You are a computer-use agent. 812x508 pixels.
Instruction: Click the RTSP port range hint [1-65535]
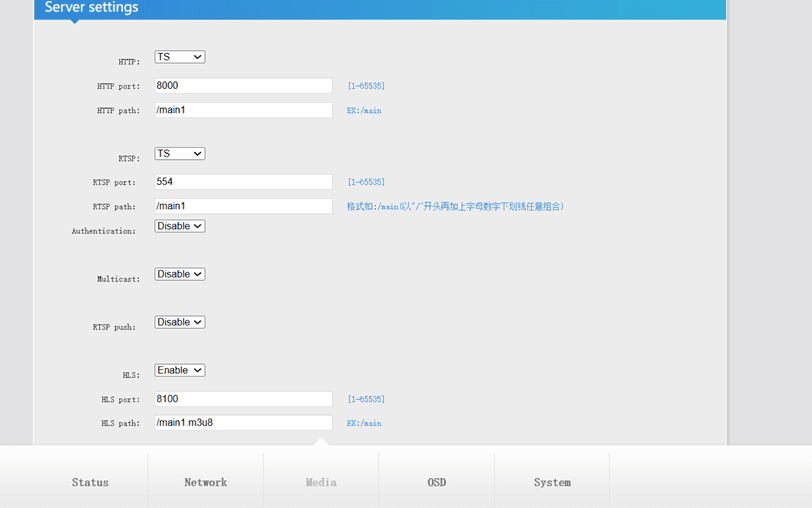tap(366, 182)
